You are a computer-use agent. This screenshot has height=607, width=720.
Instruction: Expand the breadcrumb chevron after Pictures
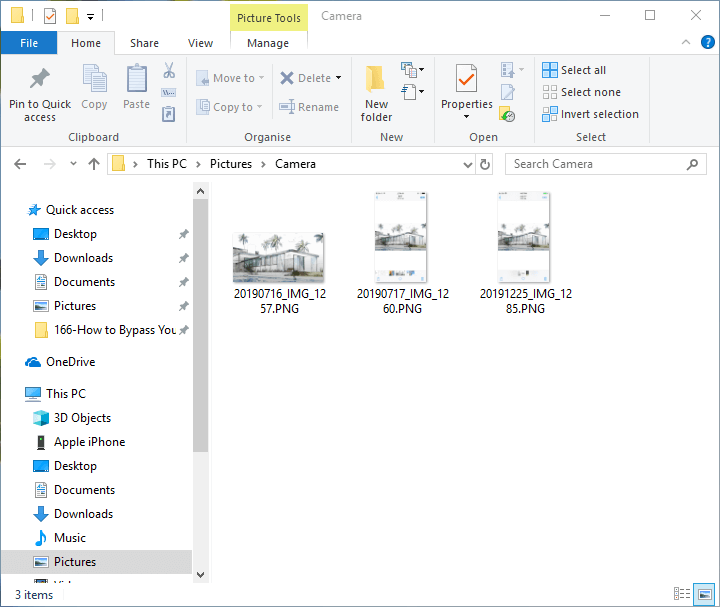(264, 164)
